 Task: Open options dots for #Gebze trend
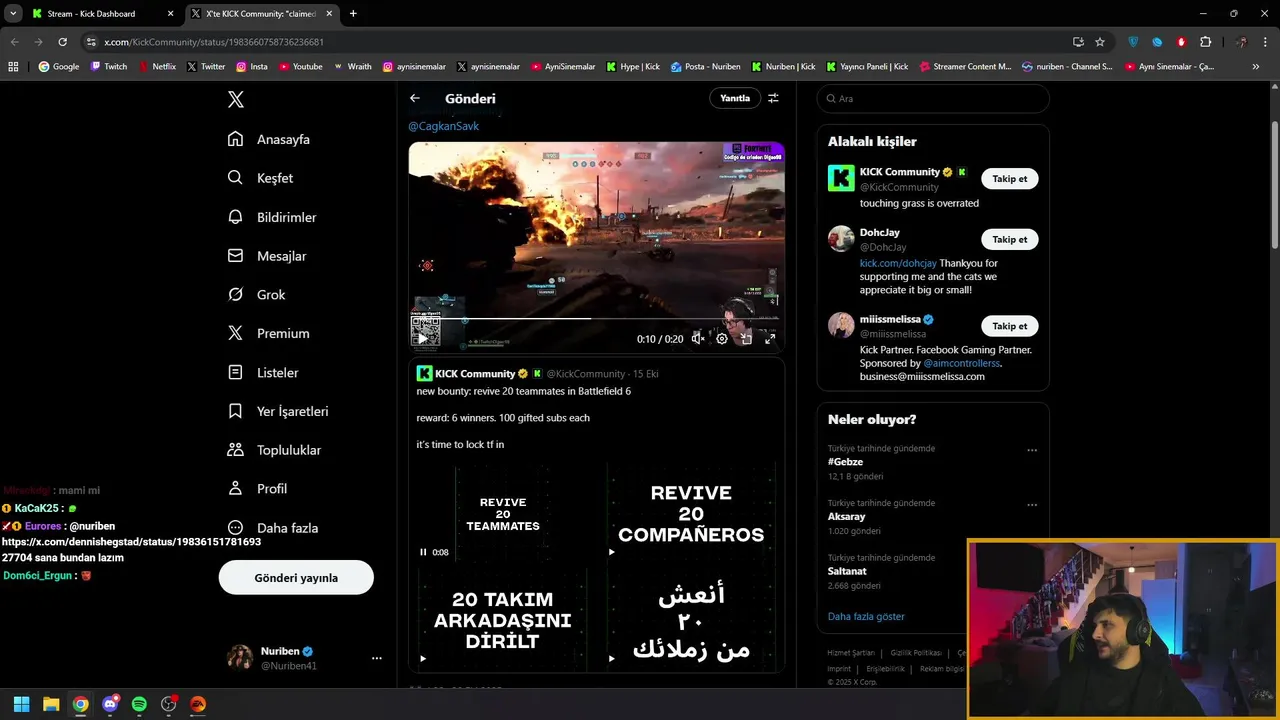pos(1032,450)
